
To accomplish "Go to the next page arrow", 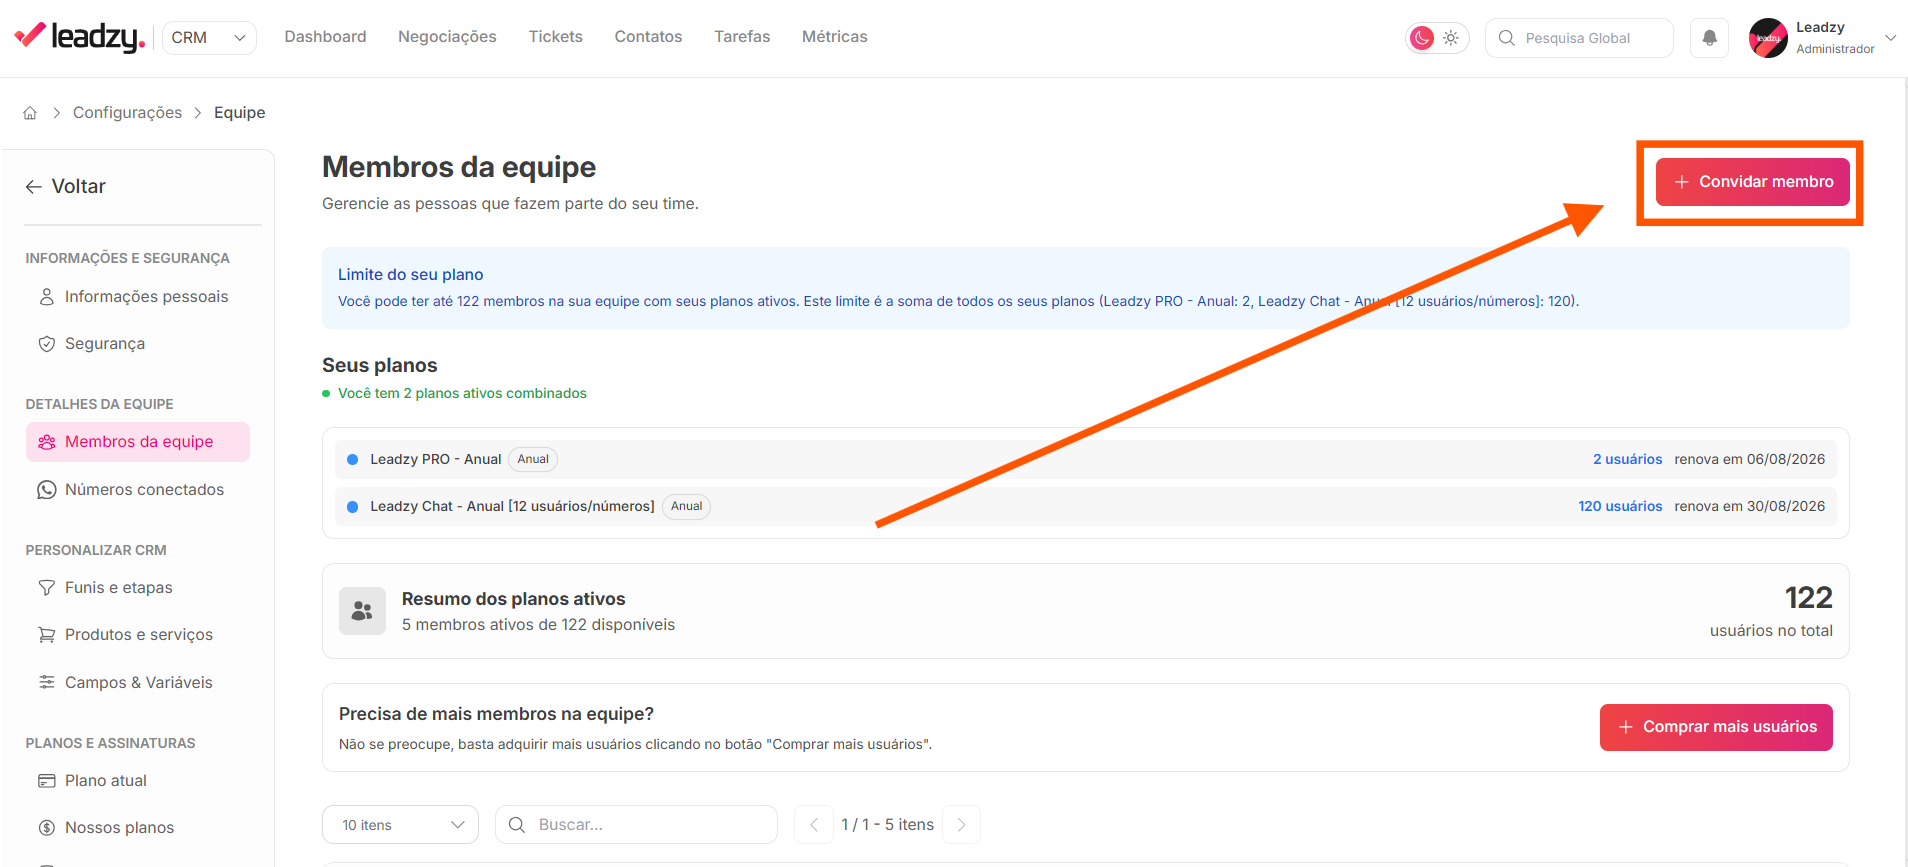I will coord(961,825).
